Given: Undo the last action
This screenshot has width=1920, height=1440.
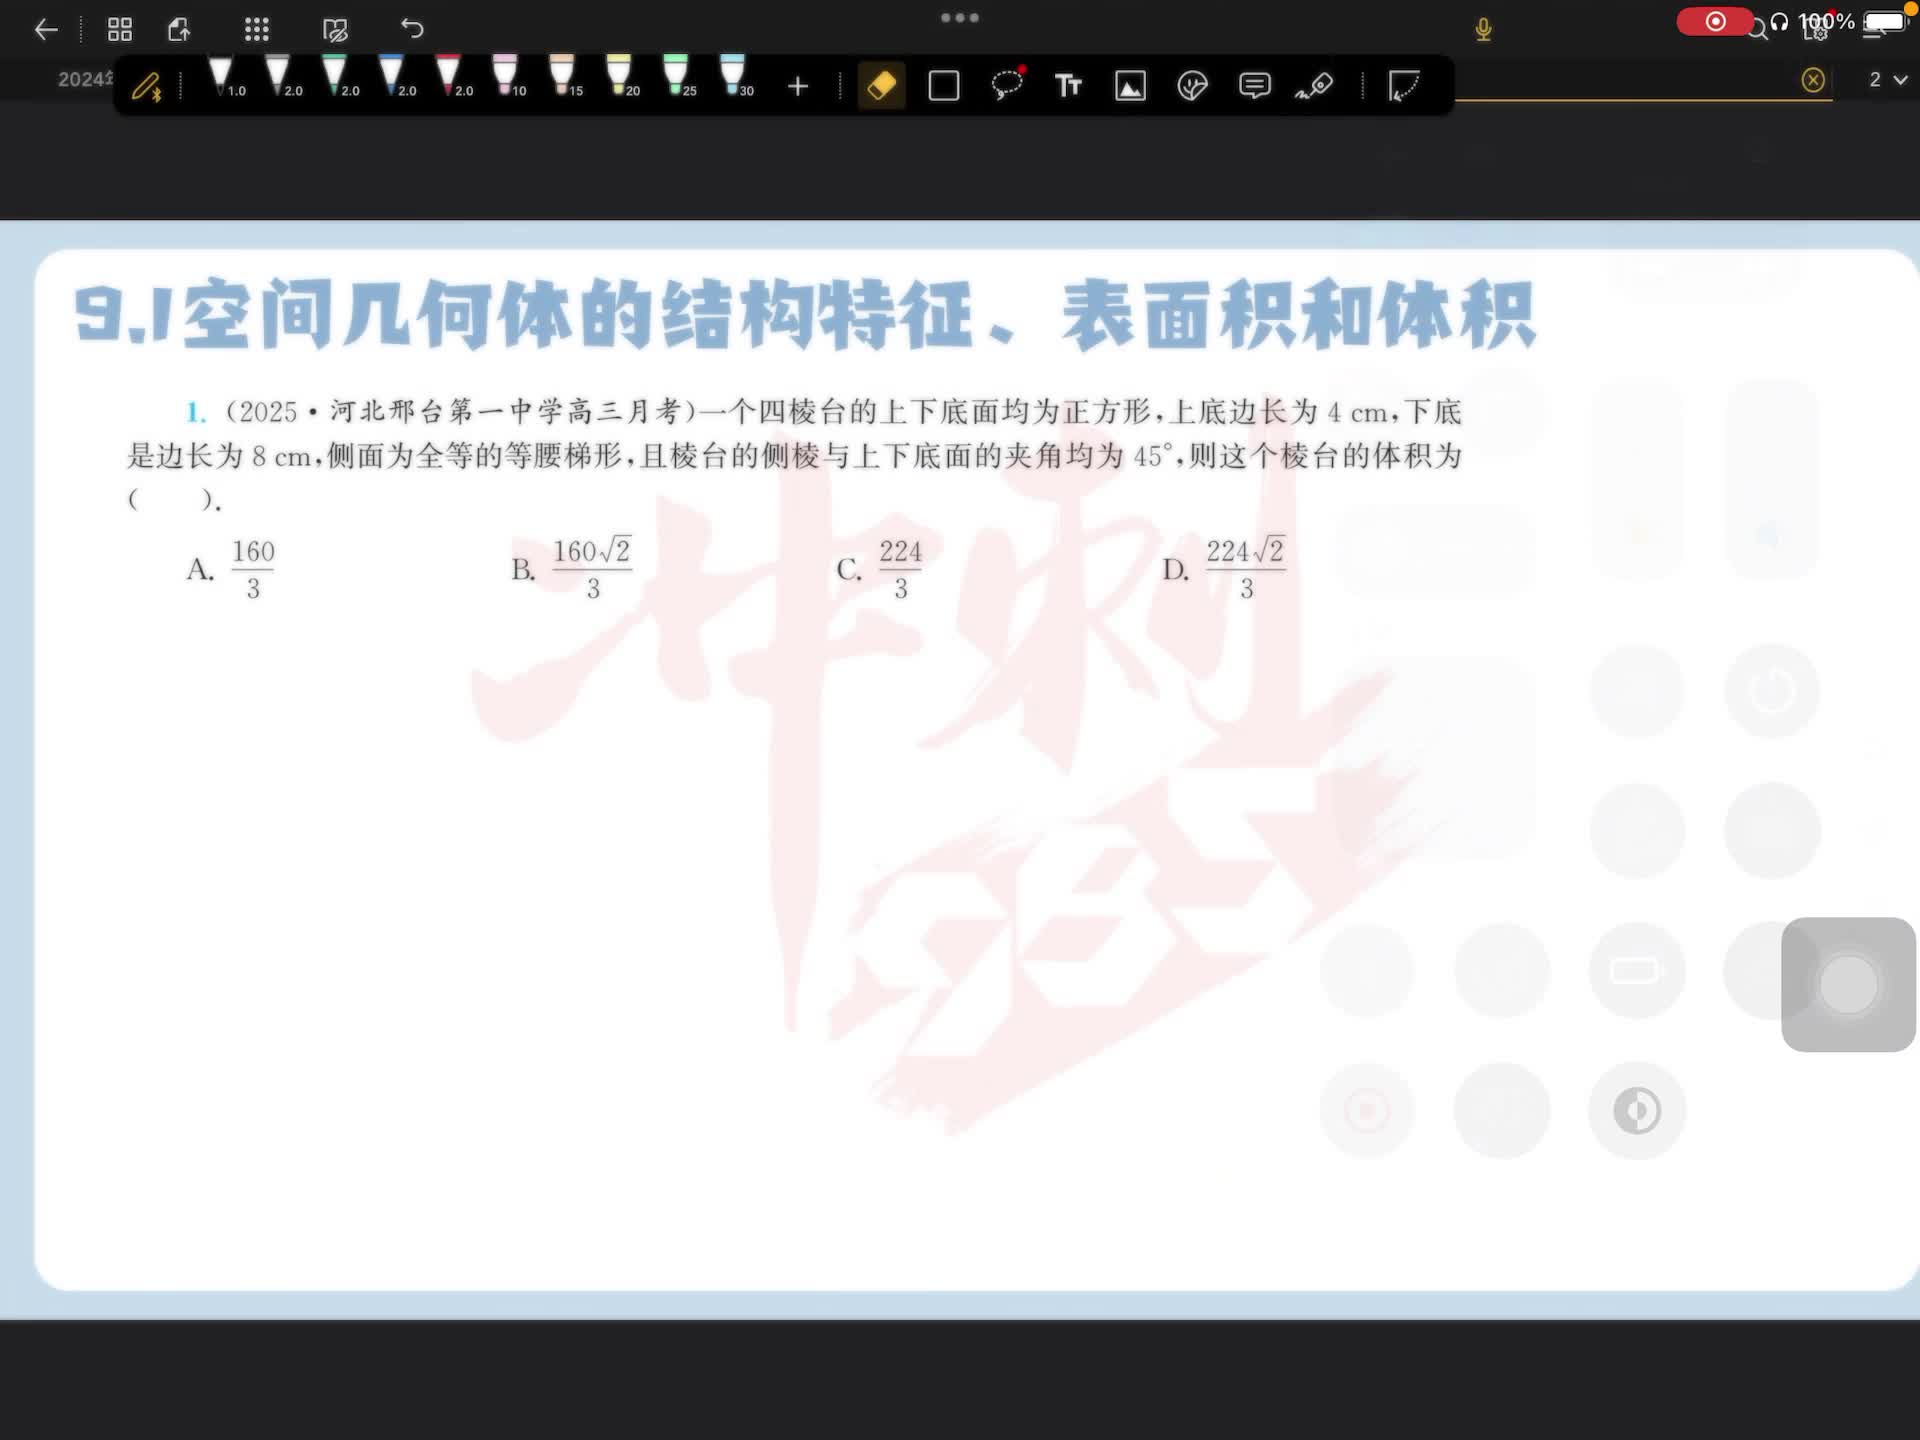Looking at the screenshot, I should coord(412,29).
